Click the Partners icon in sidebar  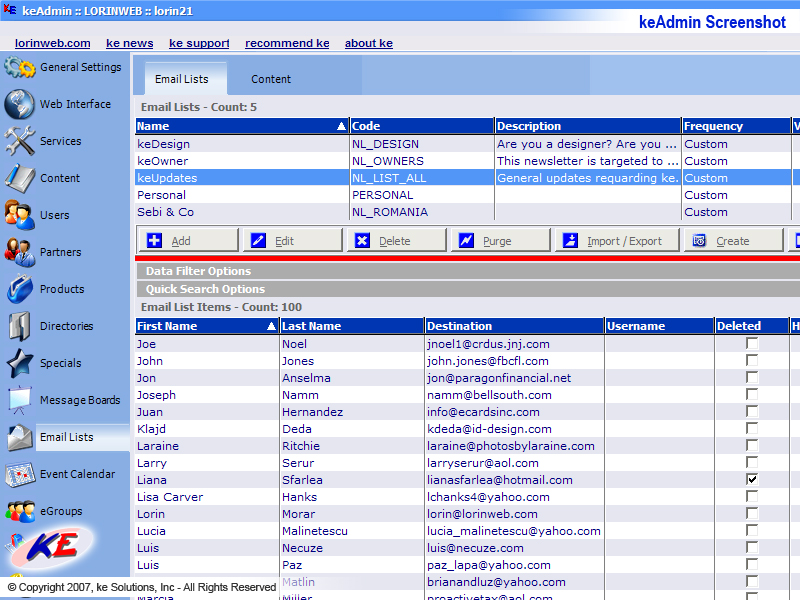[x=20, y=252]
